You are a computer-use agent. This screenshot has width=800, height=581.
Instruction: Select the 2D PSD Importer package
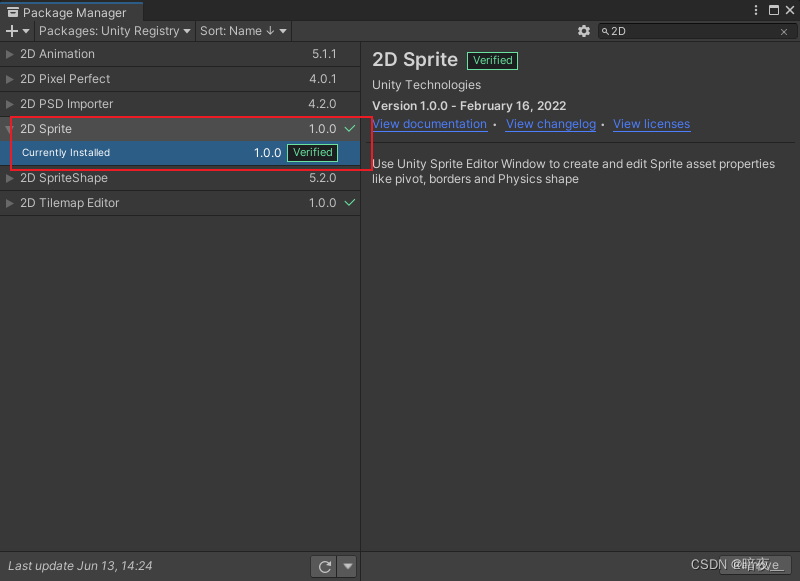point(180,104)
